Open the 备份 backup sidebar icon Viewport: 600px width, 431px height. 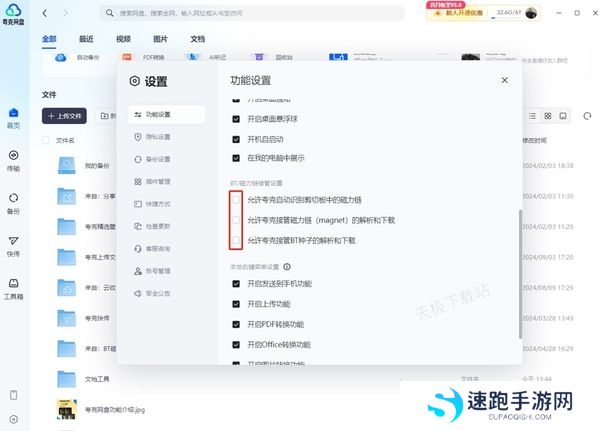[x=13, y=203]
